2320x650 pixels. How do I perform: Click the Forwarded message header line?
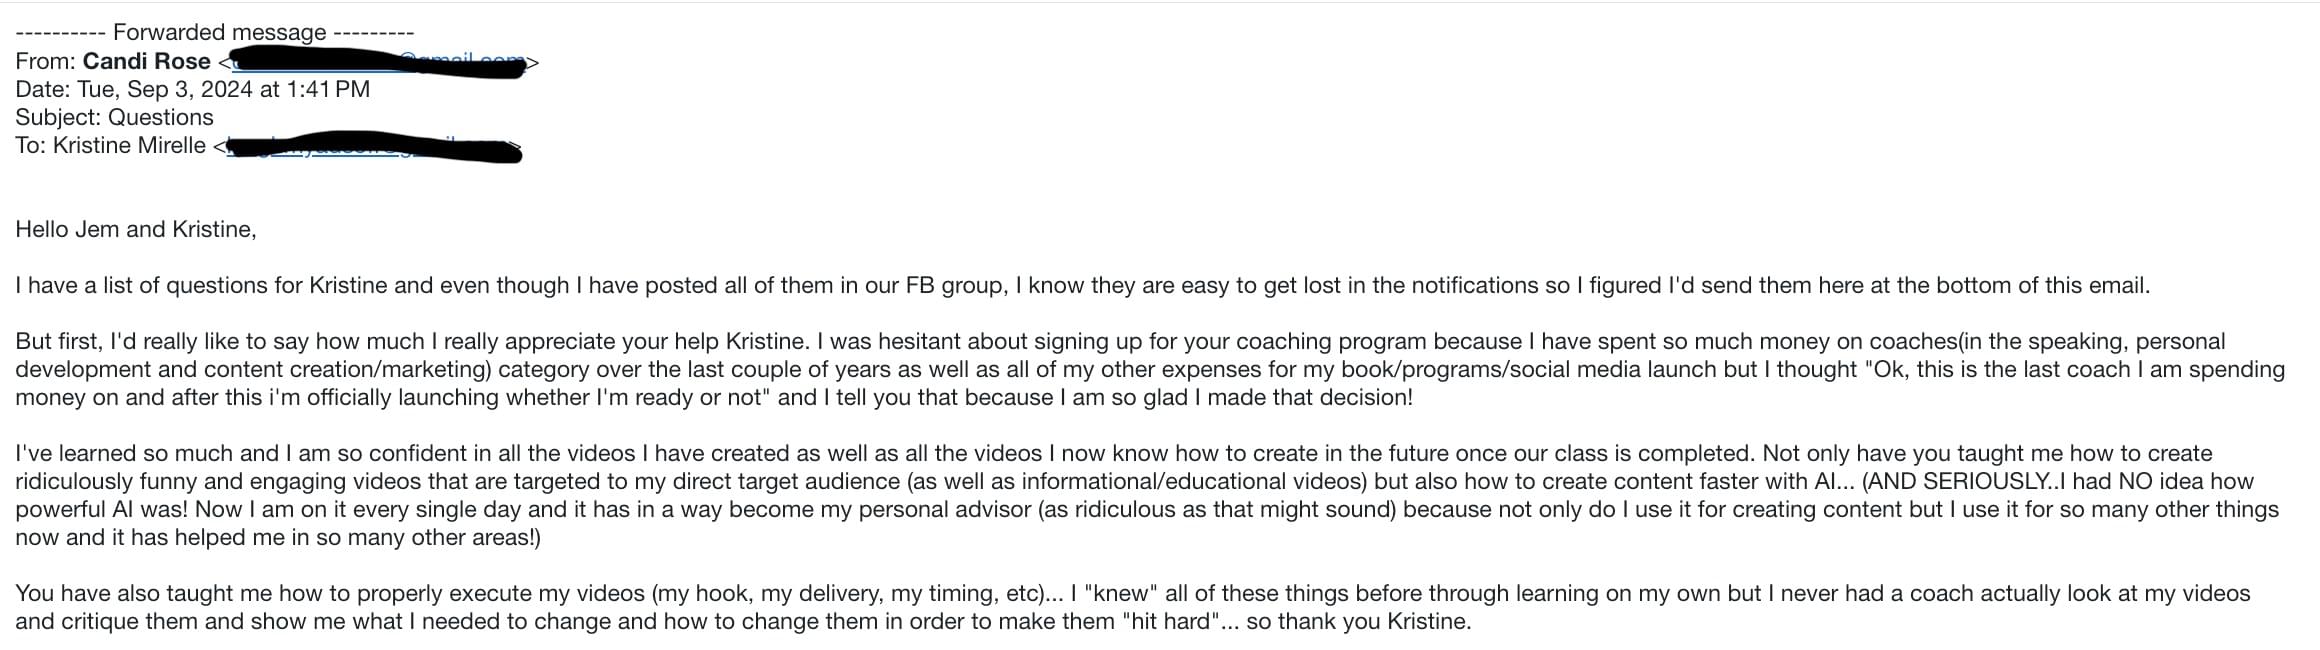pos(214,32)
